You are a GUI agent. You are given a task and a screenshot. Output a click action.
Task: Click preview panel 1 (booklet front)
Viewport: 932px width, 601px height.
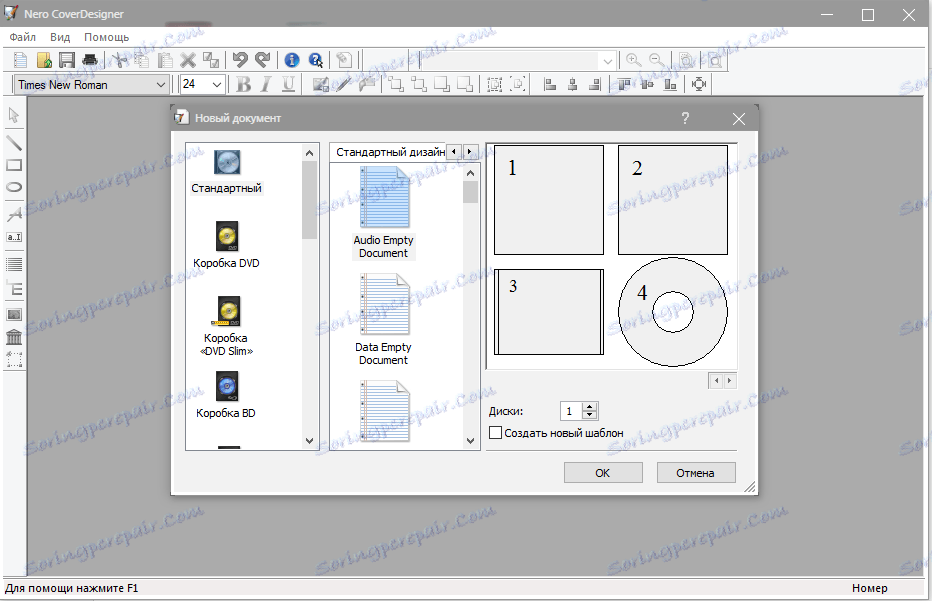(x=549, y=200)
